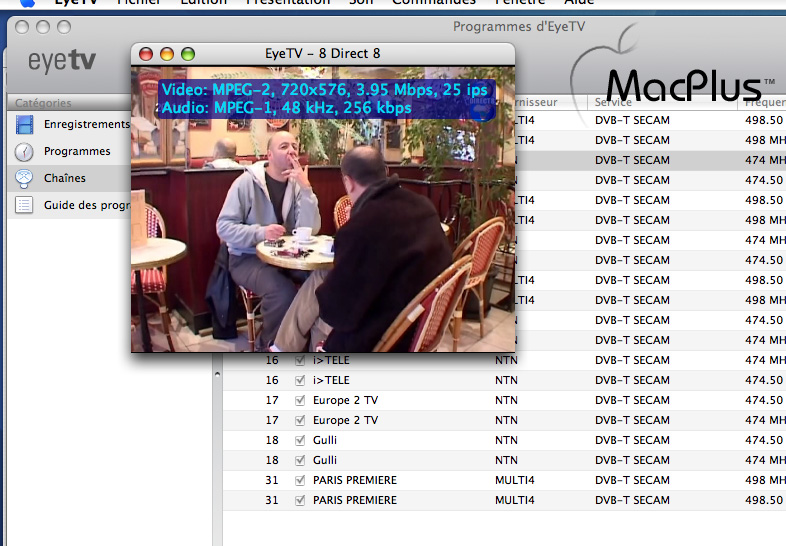786x546 pixels.
Task: Select channel name i>TELE at 474.50
Action: pos(331,380)
